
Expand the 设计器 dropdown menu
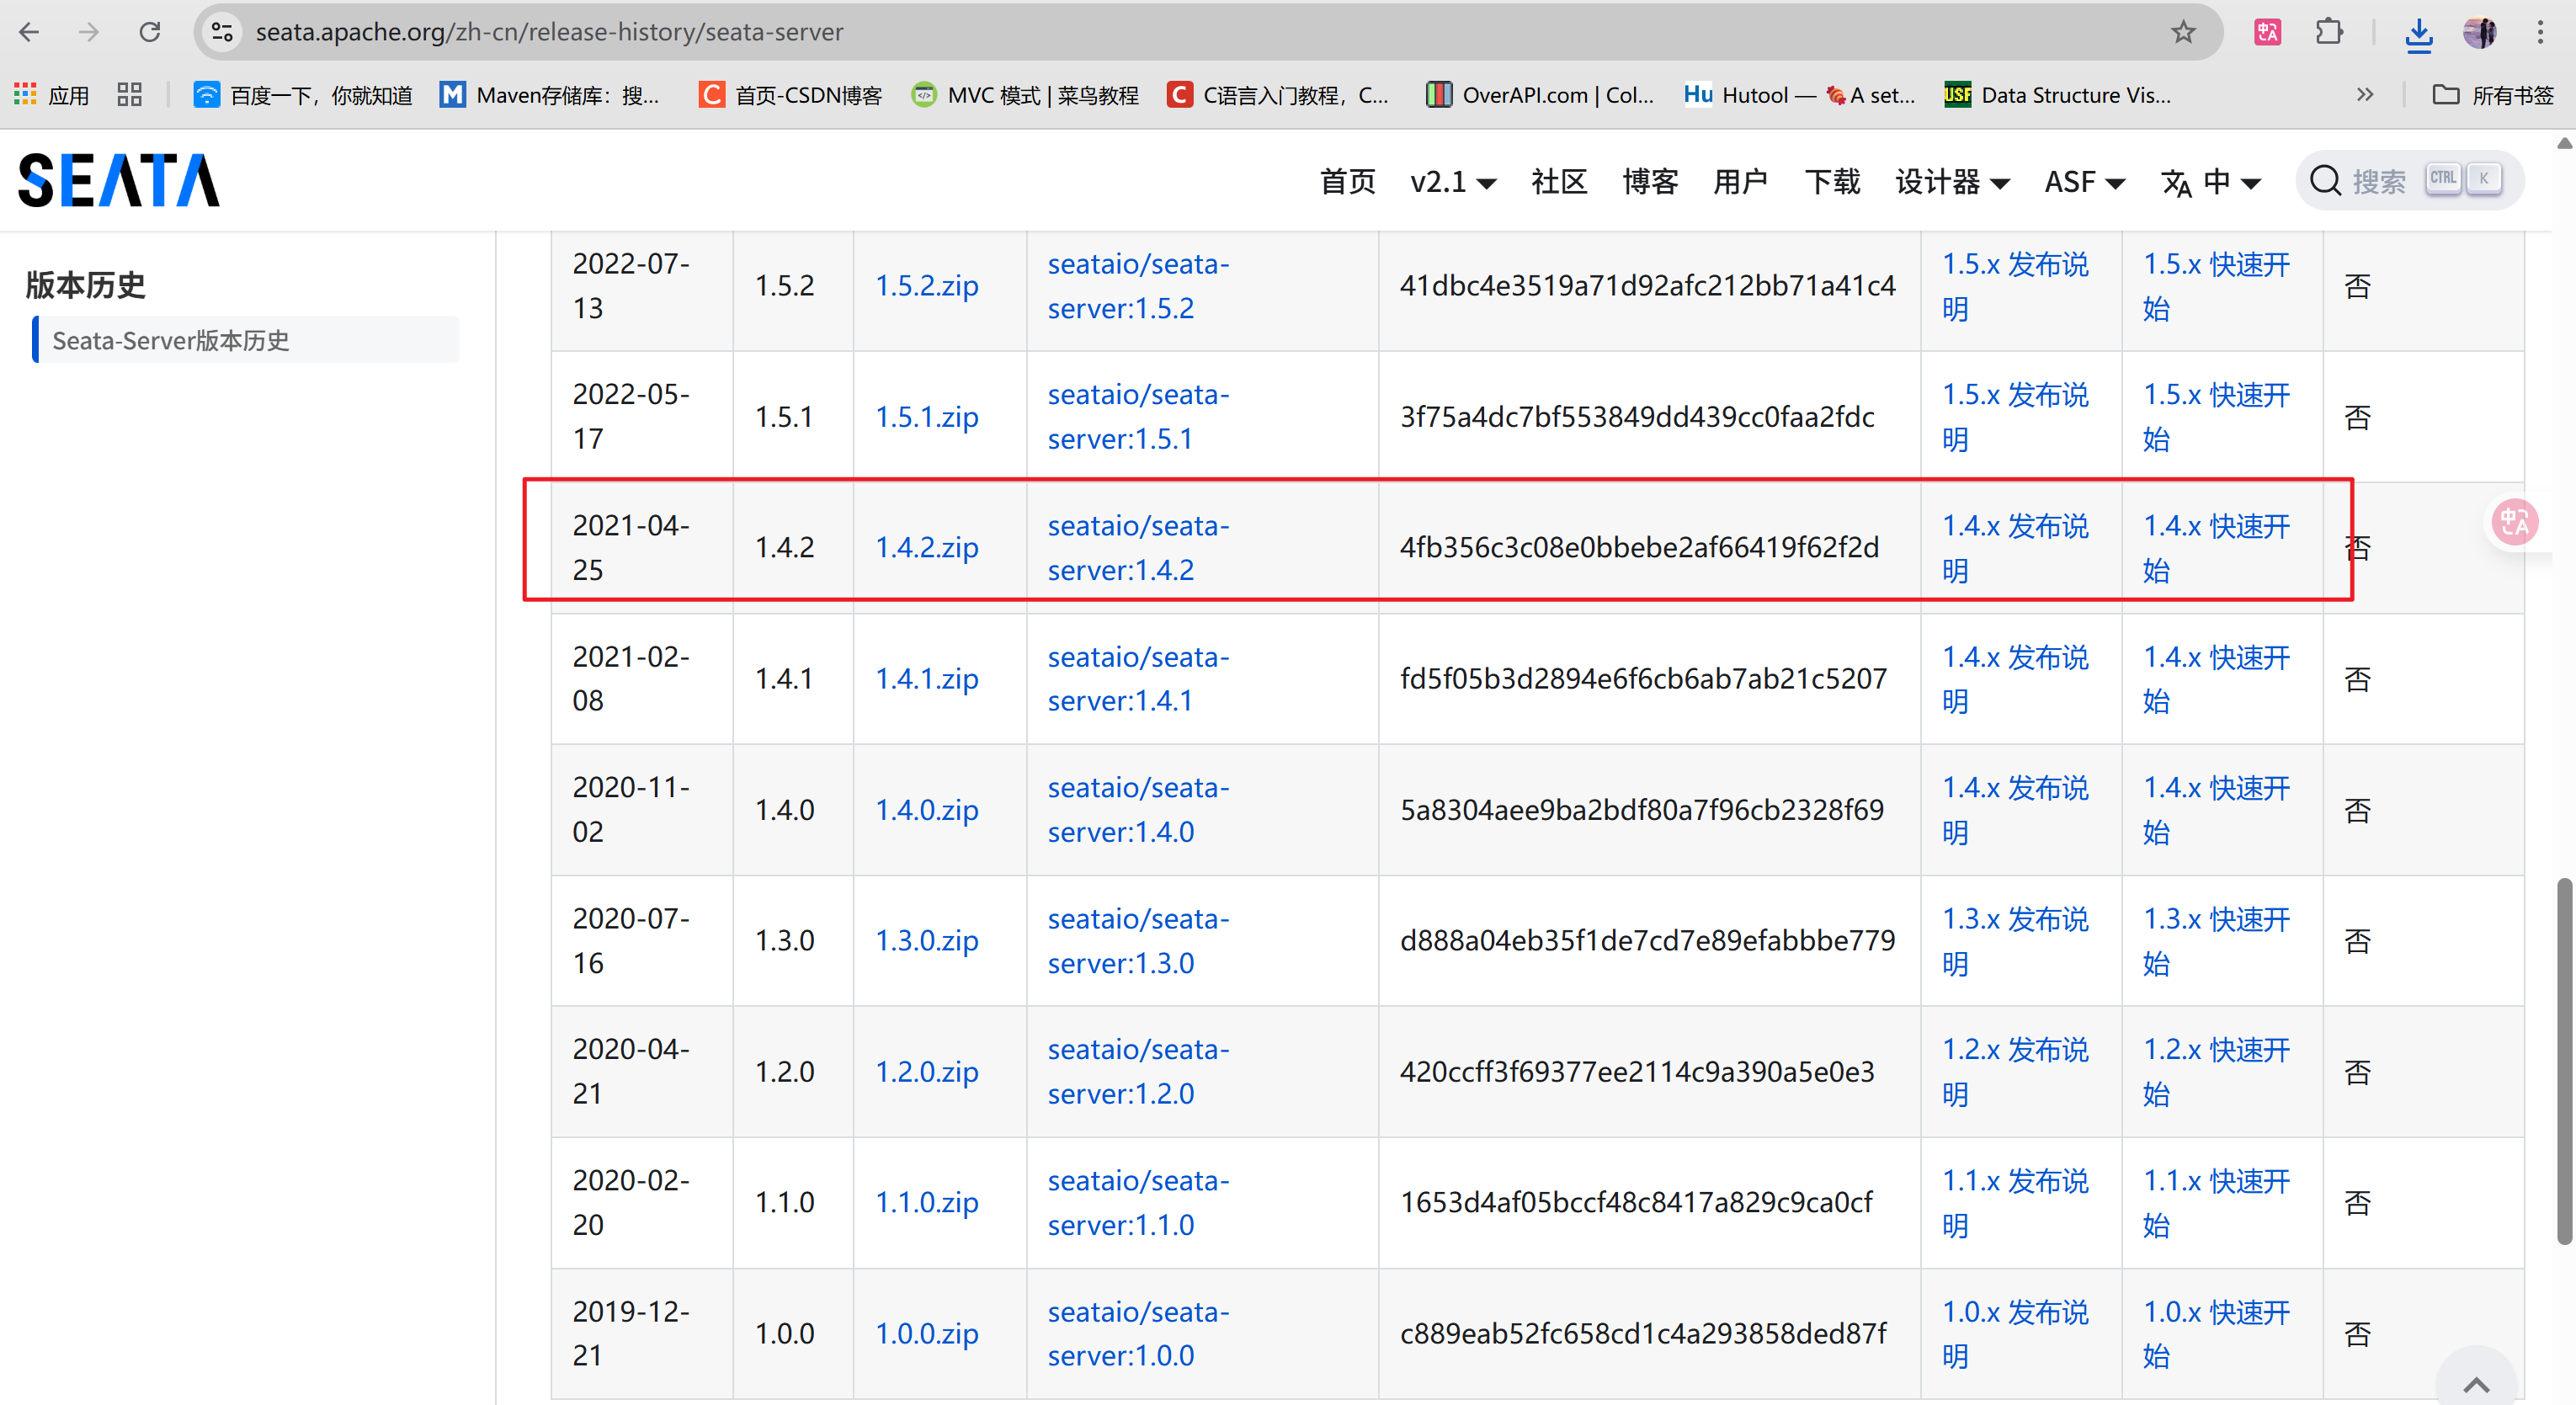tap(1951, 182)
